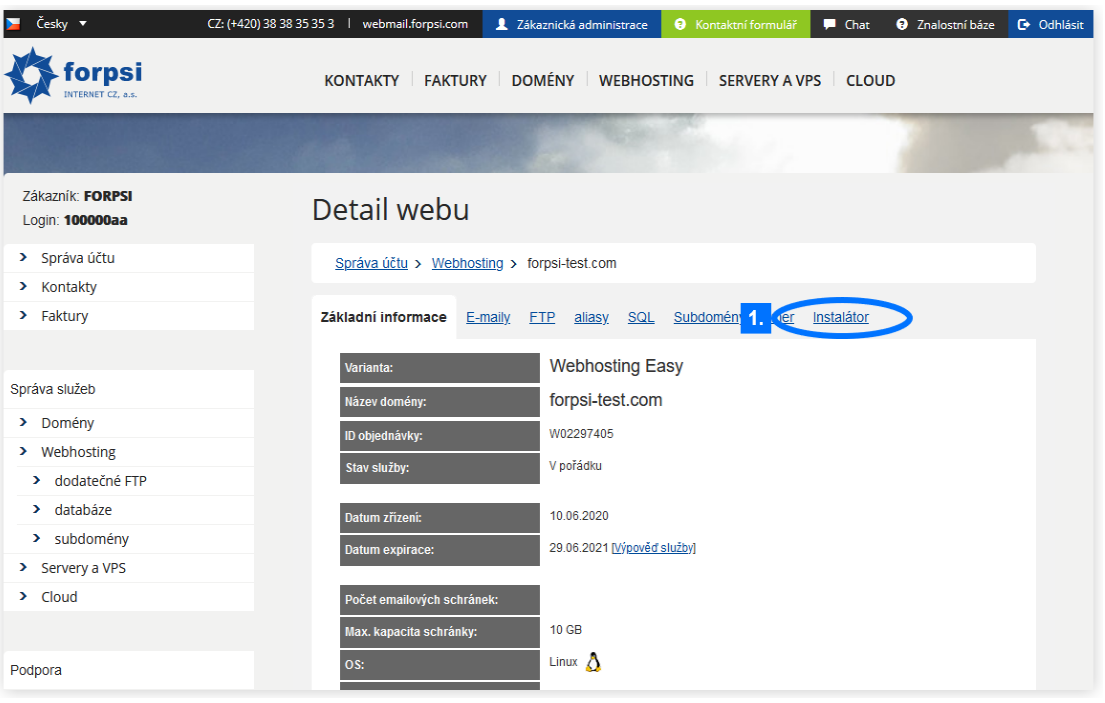1105x703 pixels.
Task: Click order ID W02297405
Action: click(x=581, y=434)
